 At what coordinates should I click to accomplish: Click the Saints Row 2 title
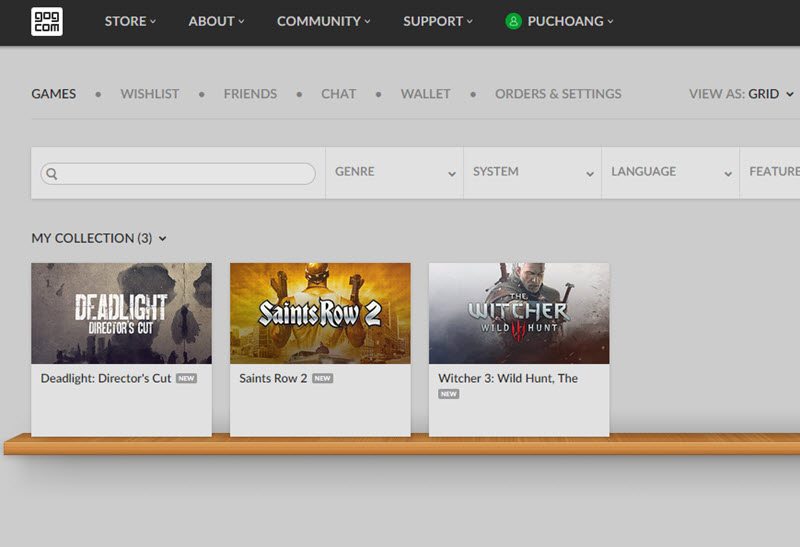point(273,378)
